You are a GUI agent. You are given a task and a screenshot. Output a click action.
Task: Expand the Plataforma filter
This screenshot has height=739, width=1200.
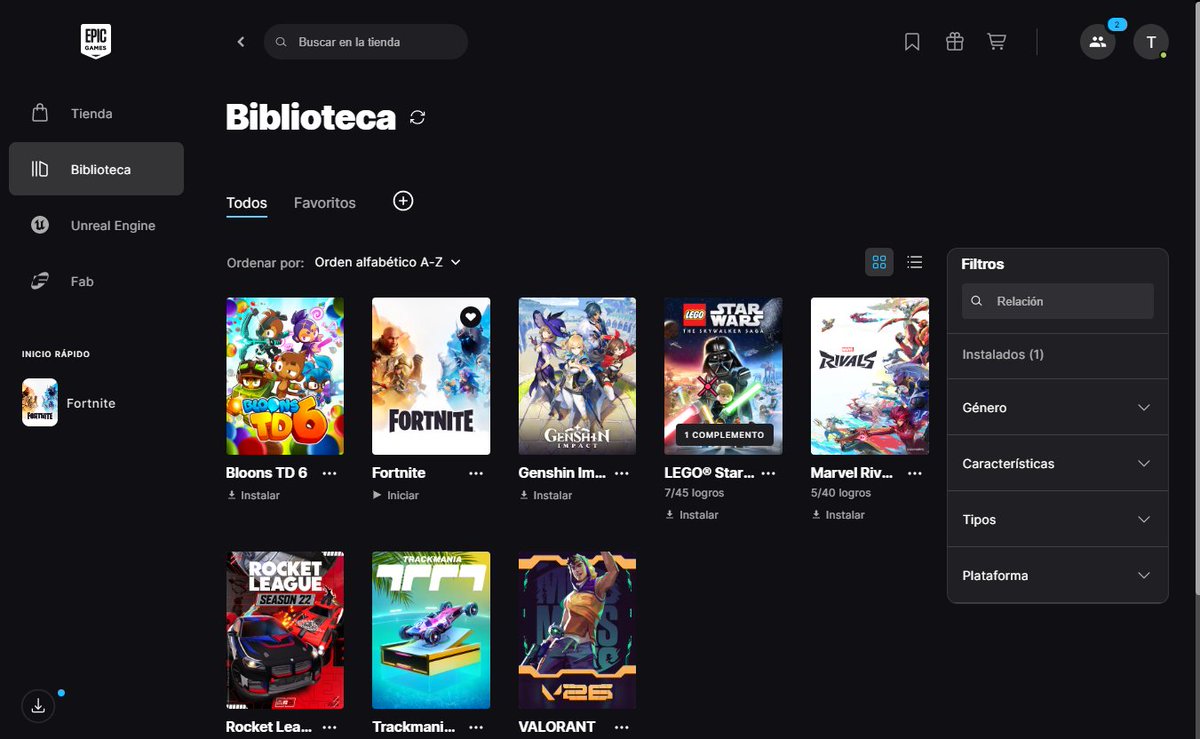tap(1057, 575)
